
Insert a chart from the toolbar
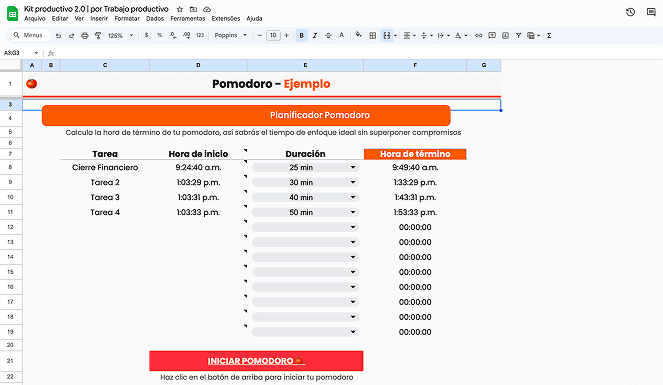505,35
